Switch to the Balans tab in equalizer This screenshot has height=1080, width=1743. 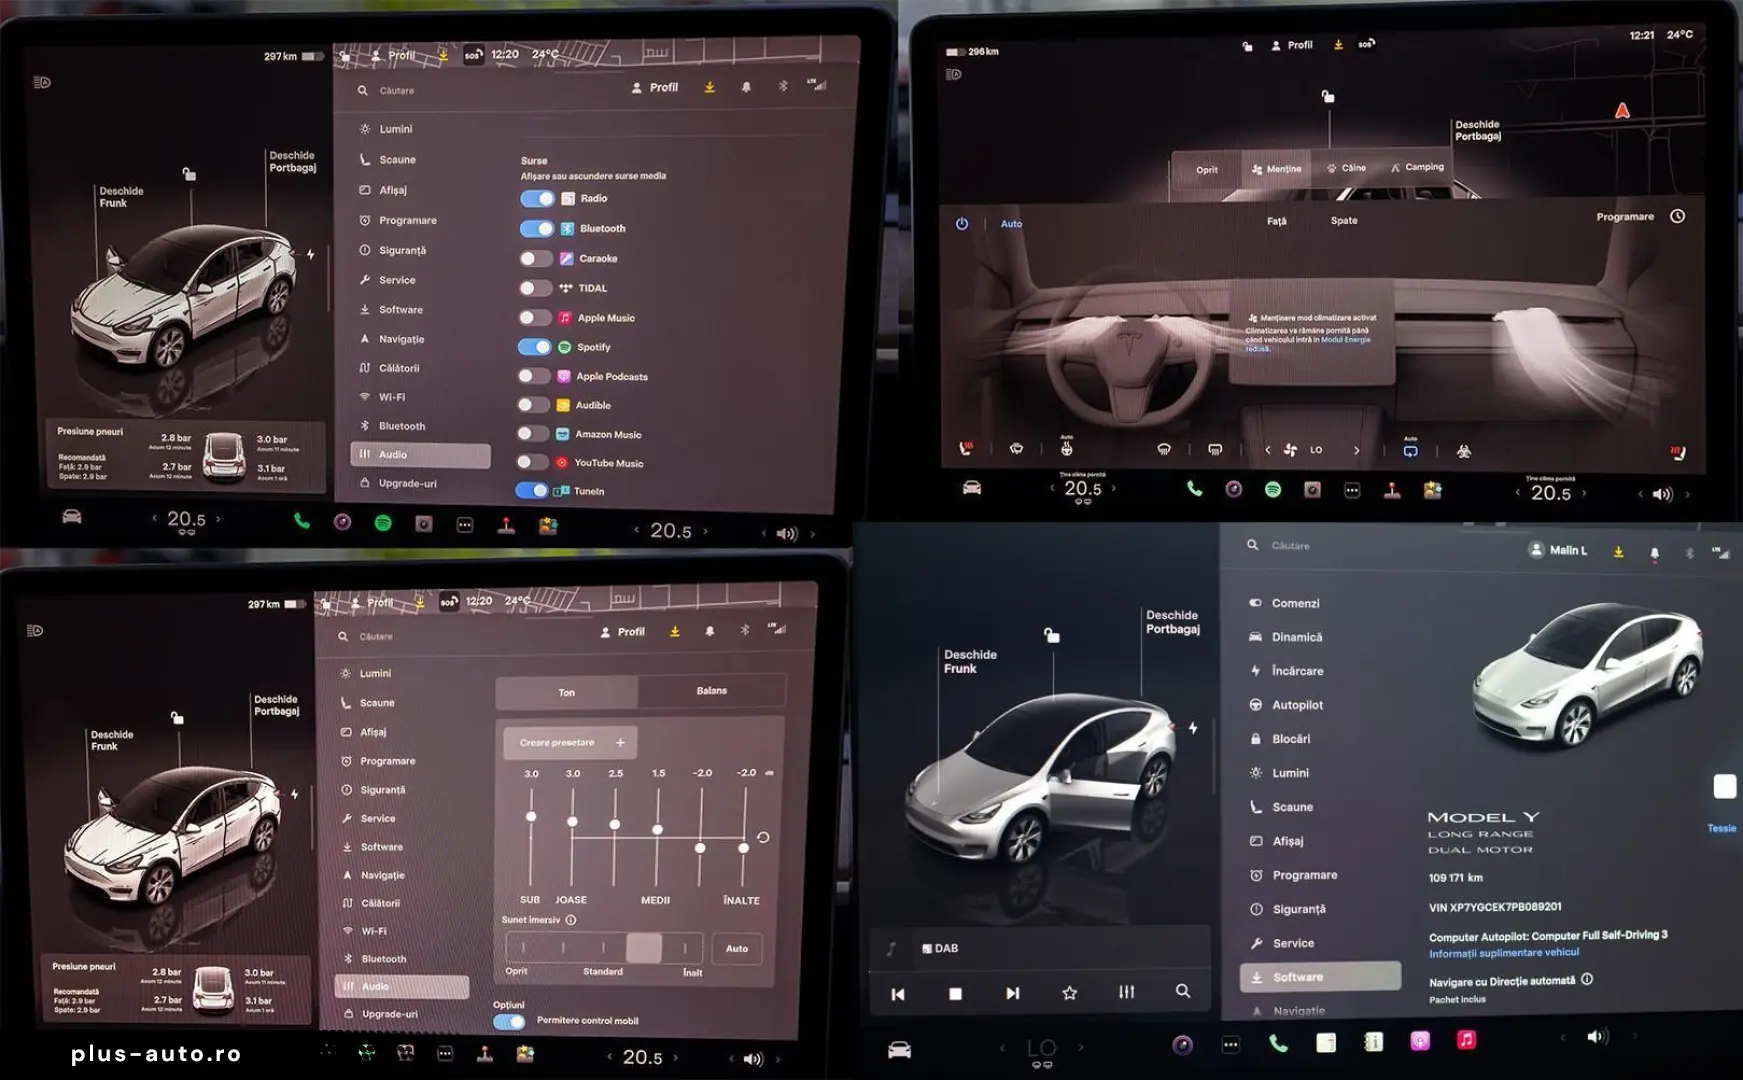click(712, 691)
